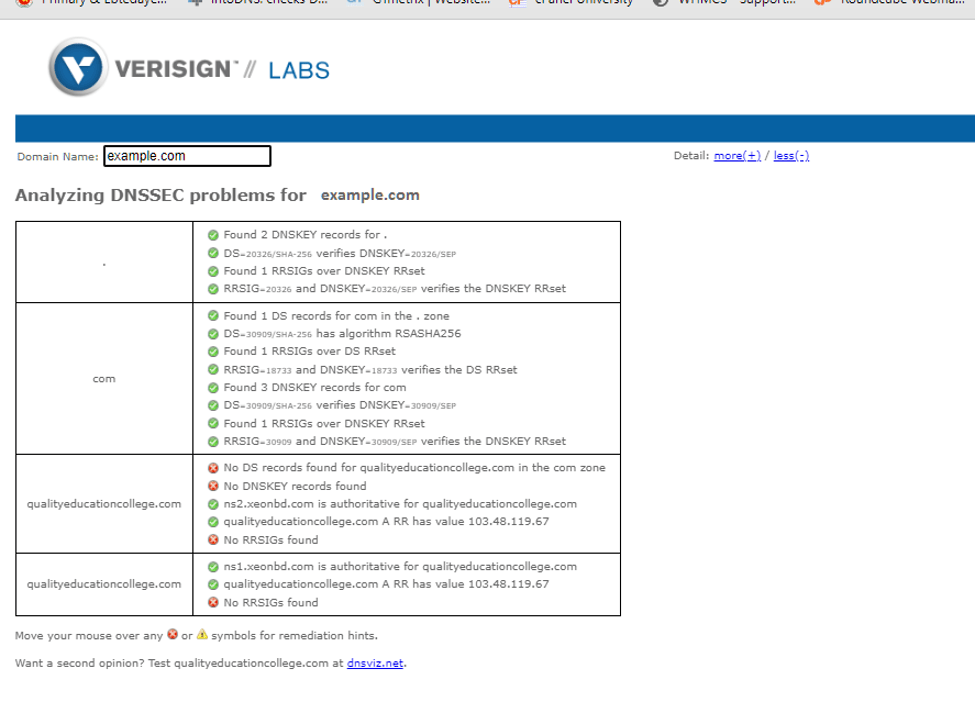
Task: Click check icon beside DS=30909 verifies DNSKEY=30909/SEP
Action: coord(213,406)
